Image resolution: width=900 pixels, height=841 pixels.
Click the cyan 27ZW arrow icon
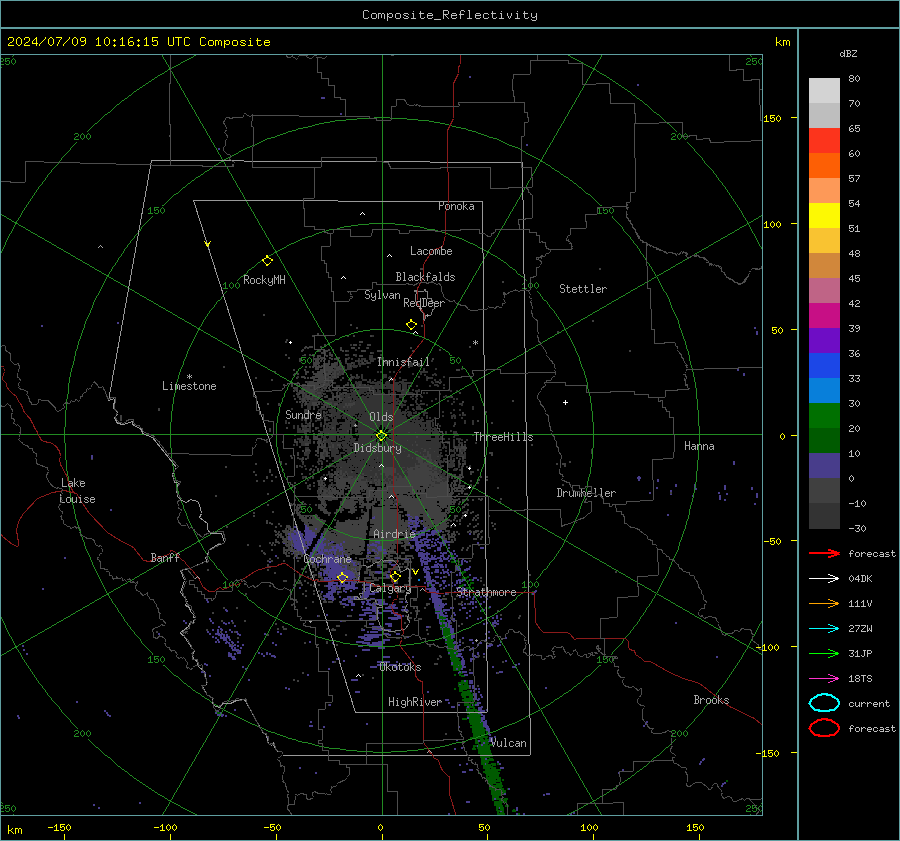pos(824,629)
